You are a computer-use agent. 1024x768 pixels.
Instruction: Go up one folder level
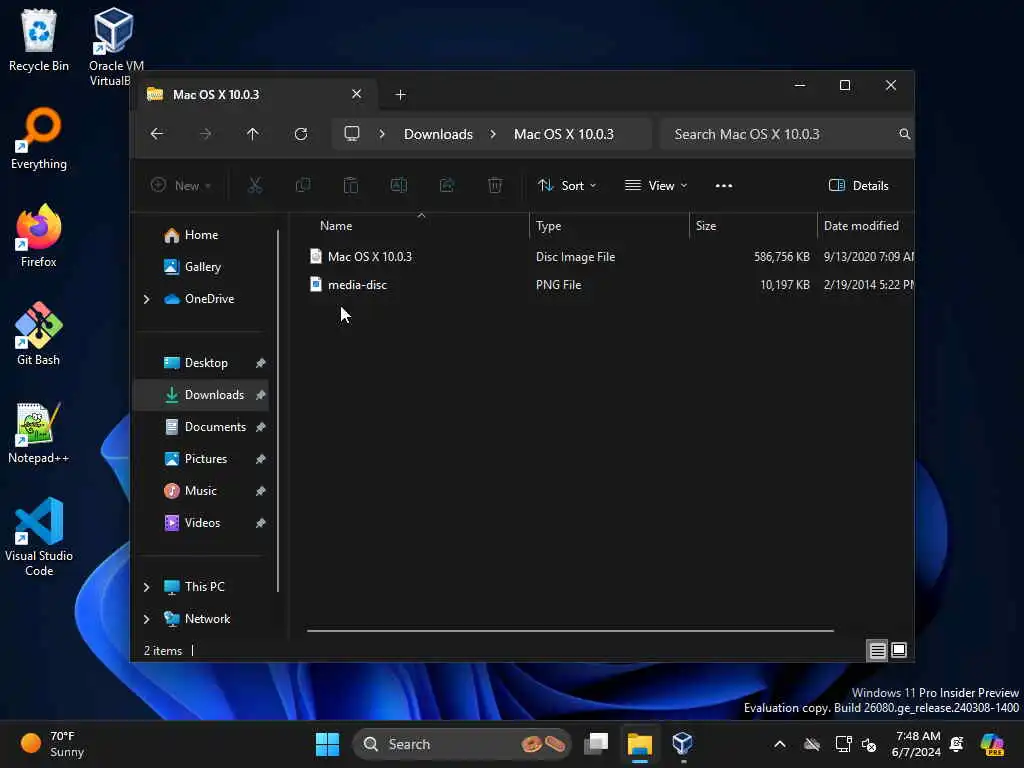[253, 134]
